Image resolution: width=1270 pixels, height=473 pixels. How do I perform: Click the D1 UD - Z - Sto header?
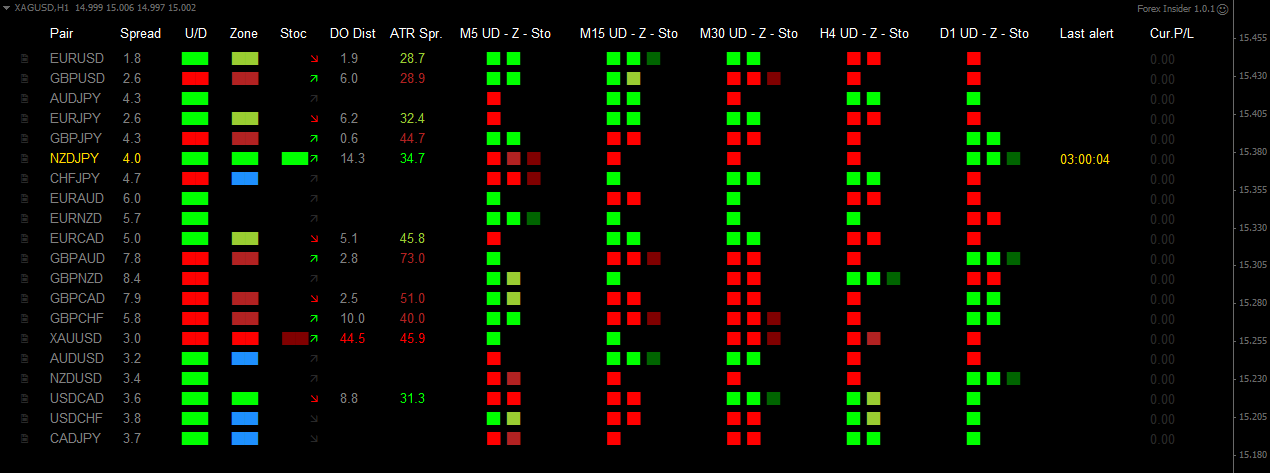coord(984,33)
